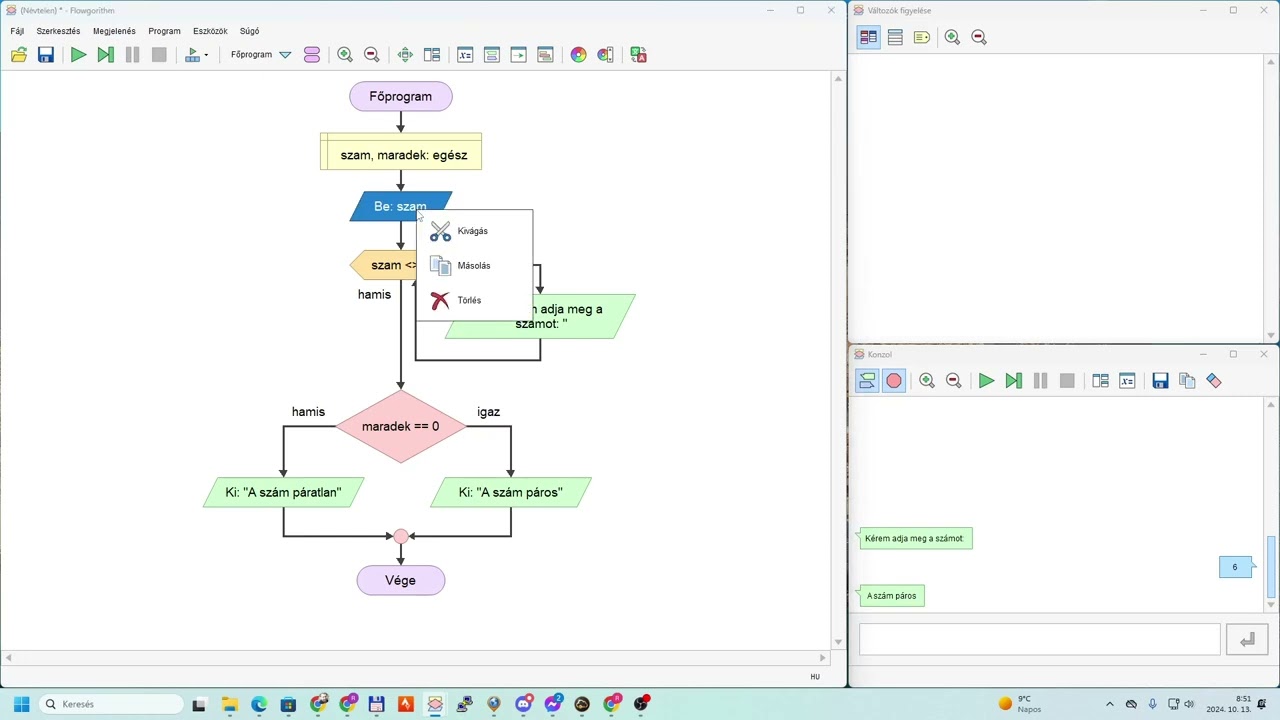The width and height of the screenshot is (1280, 720).
Task: Open the run speed dropdown
Action: [x=197, y=55]
